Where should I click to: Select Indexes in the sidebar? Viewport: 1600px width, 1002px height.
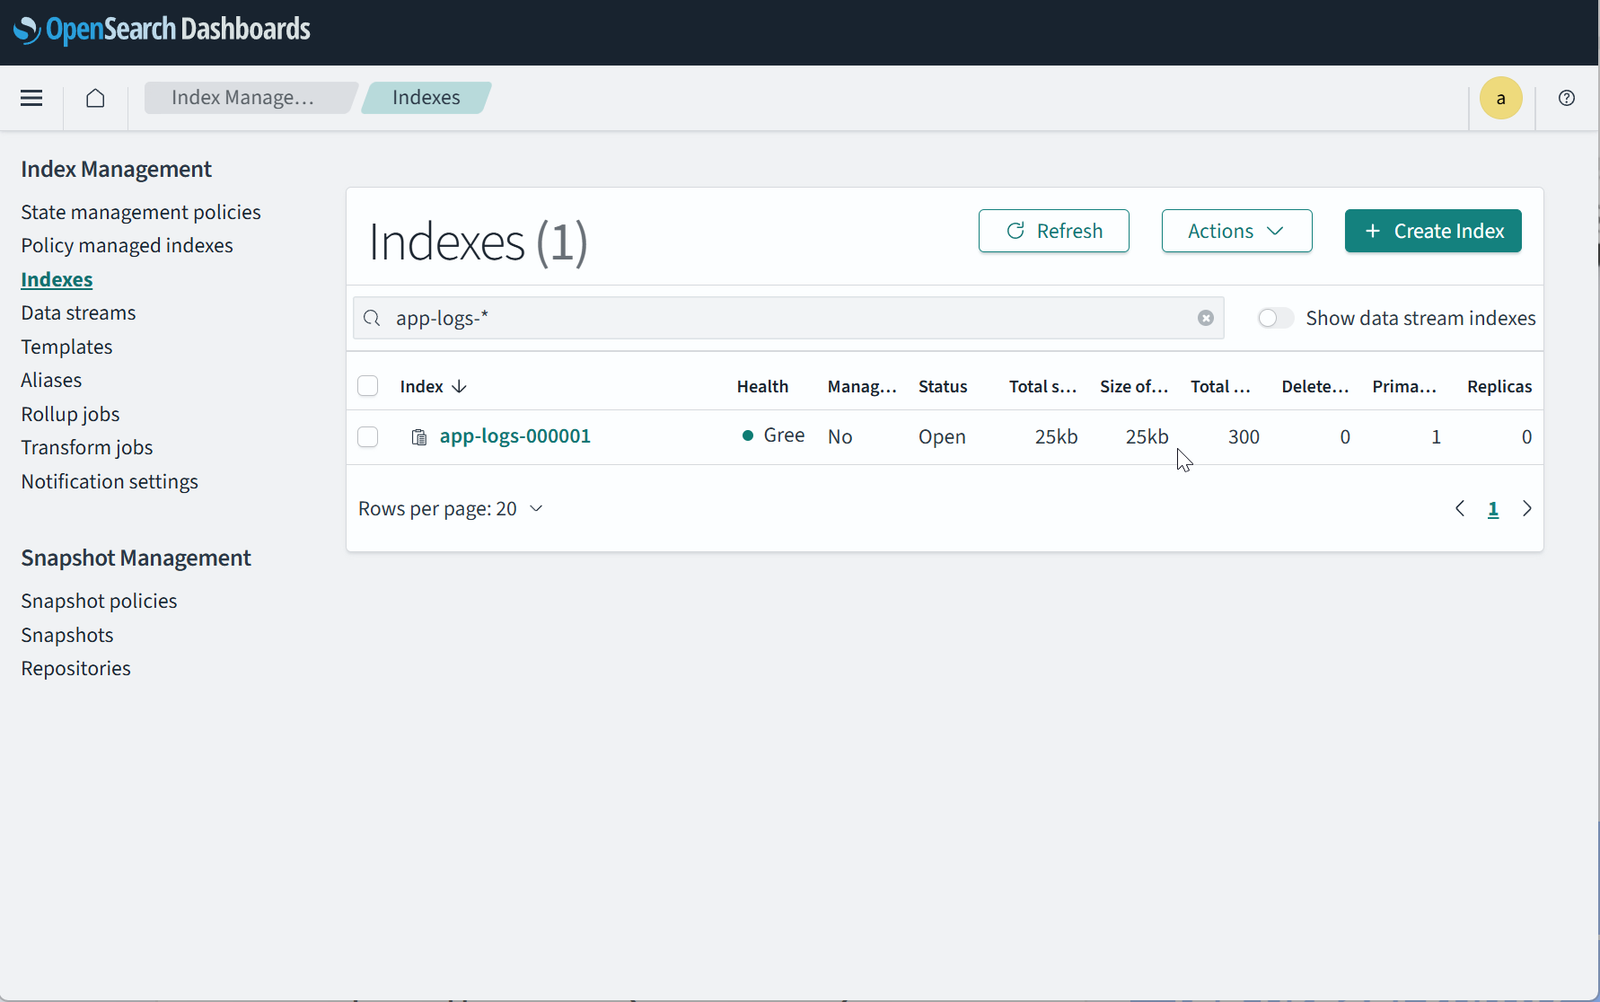pos(57,280)
